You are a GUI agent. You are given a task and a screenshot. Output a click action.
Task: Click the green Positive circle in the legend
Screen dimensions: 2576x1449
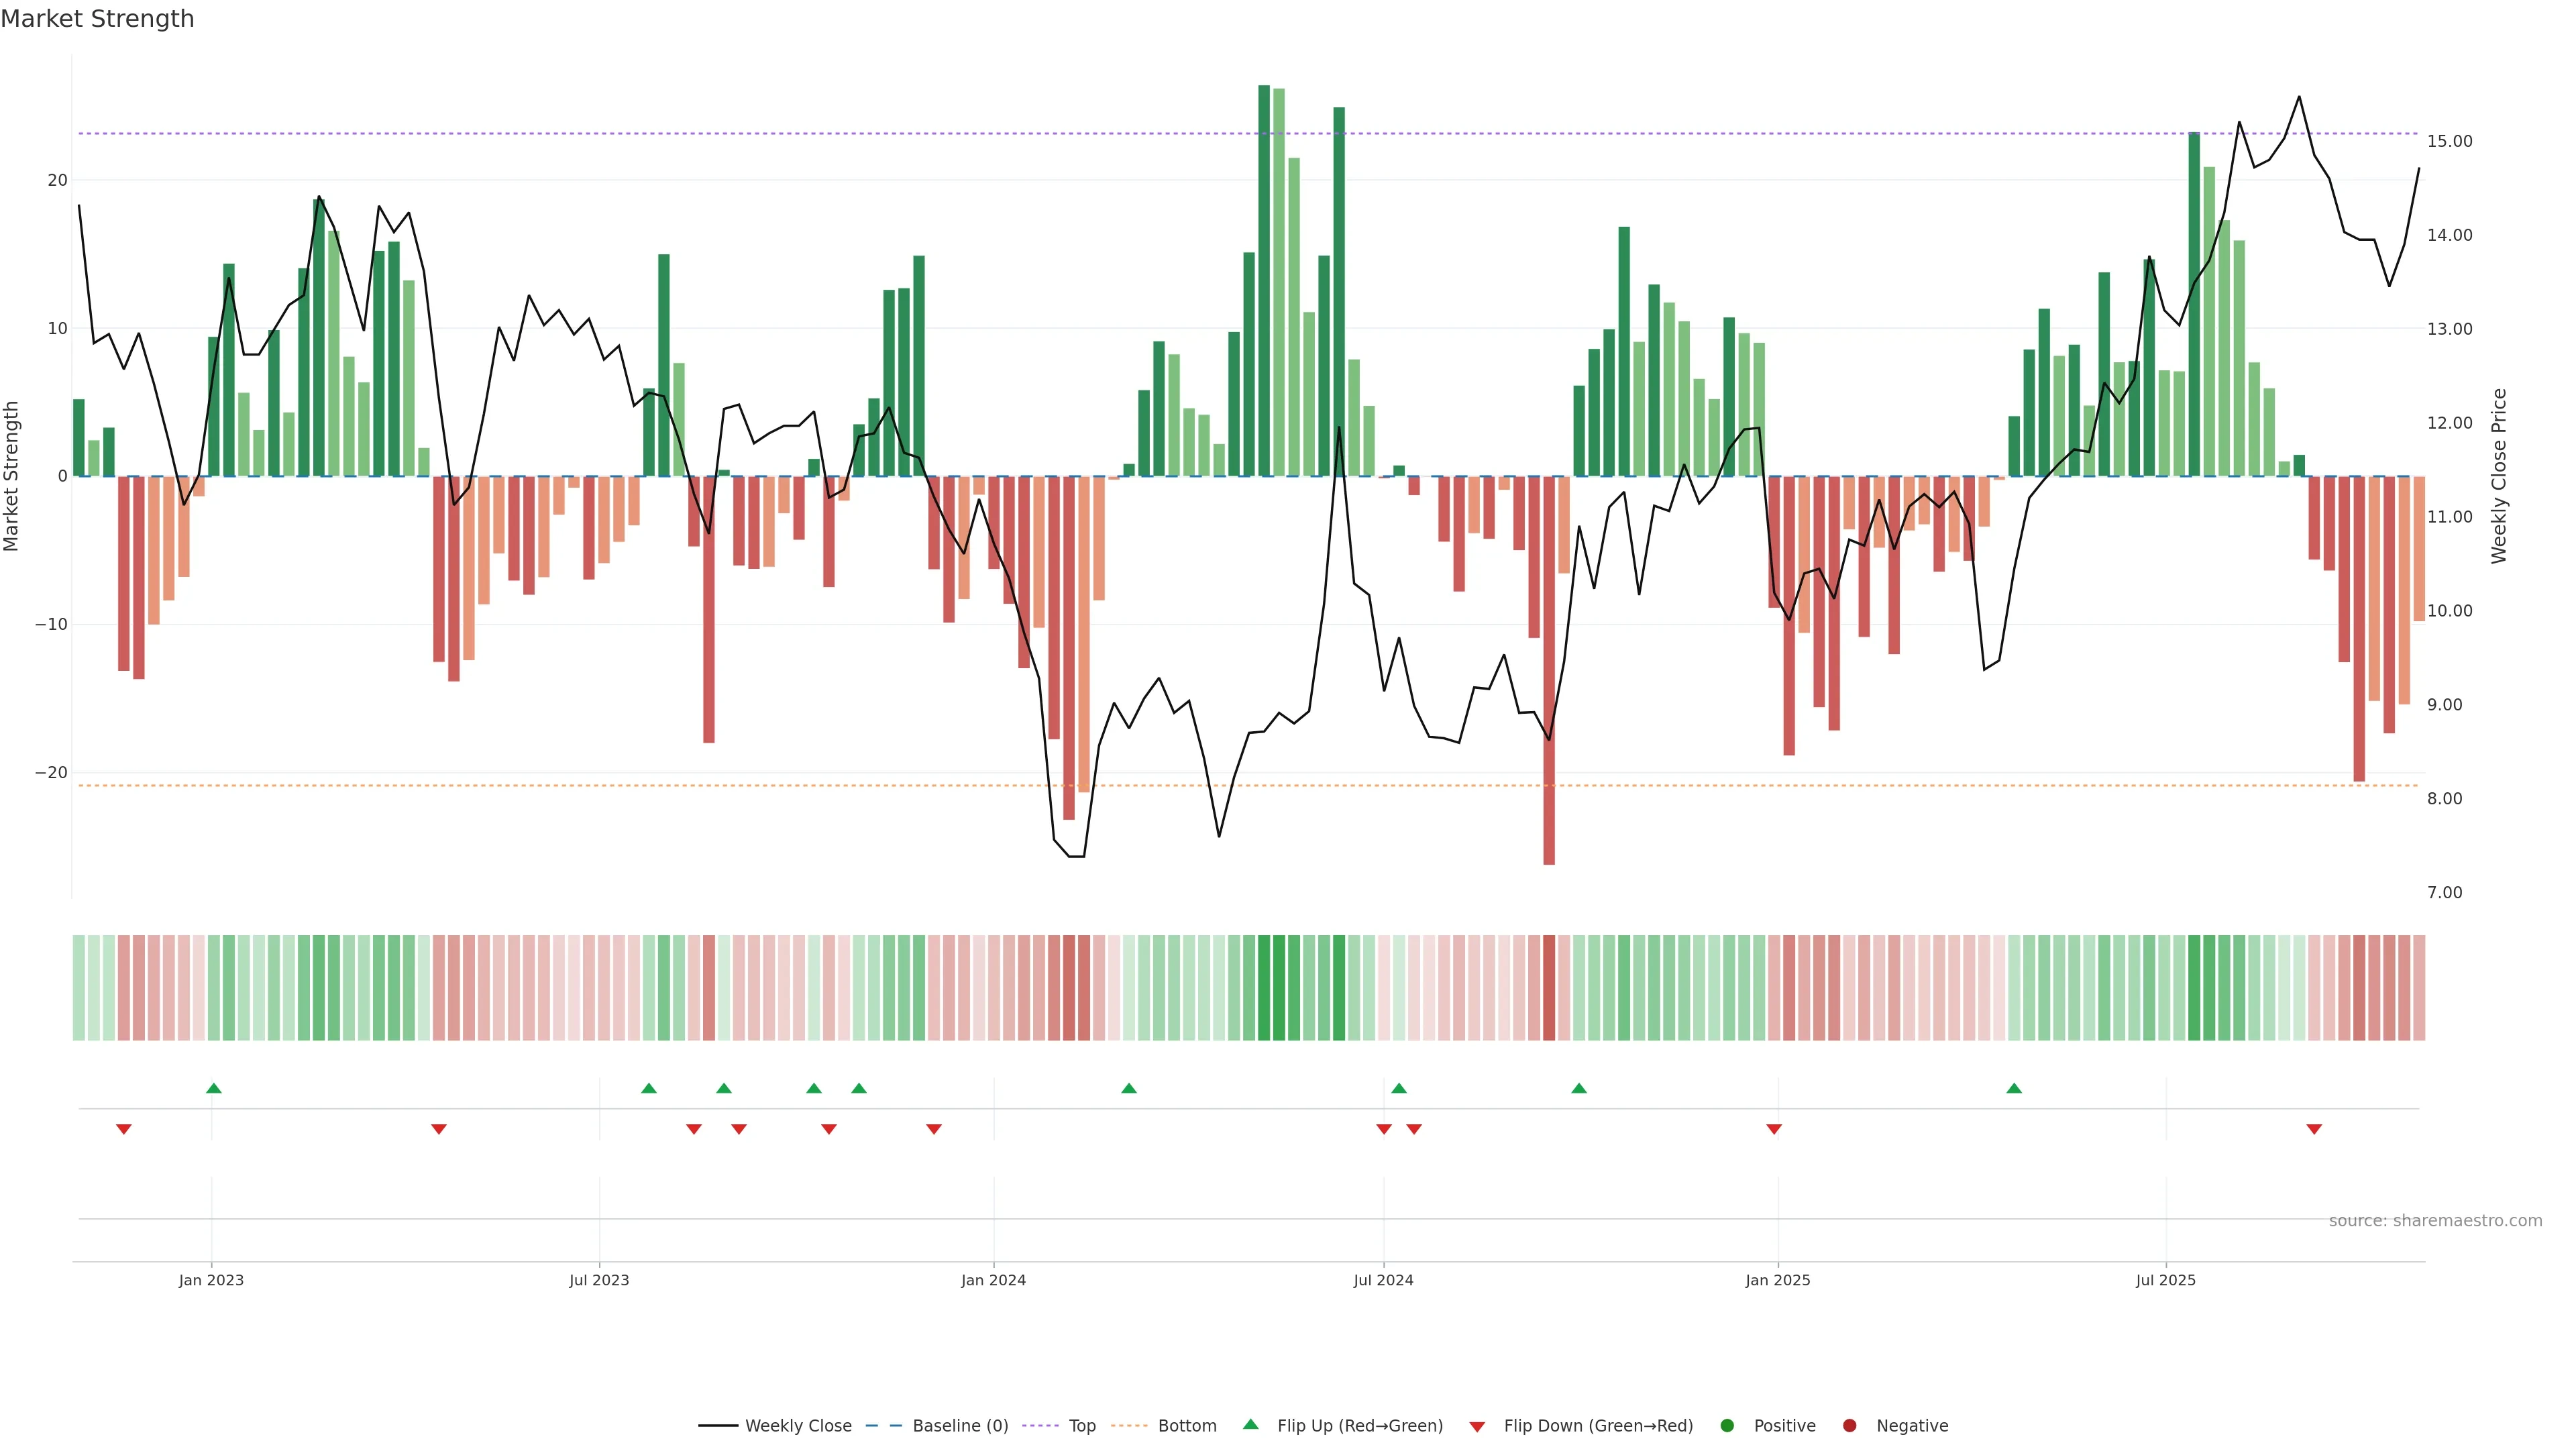[x=1726, y=1426]
